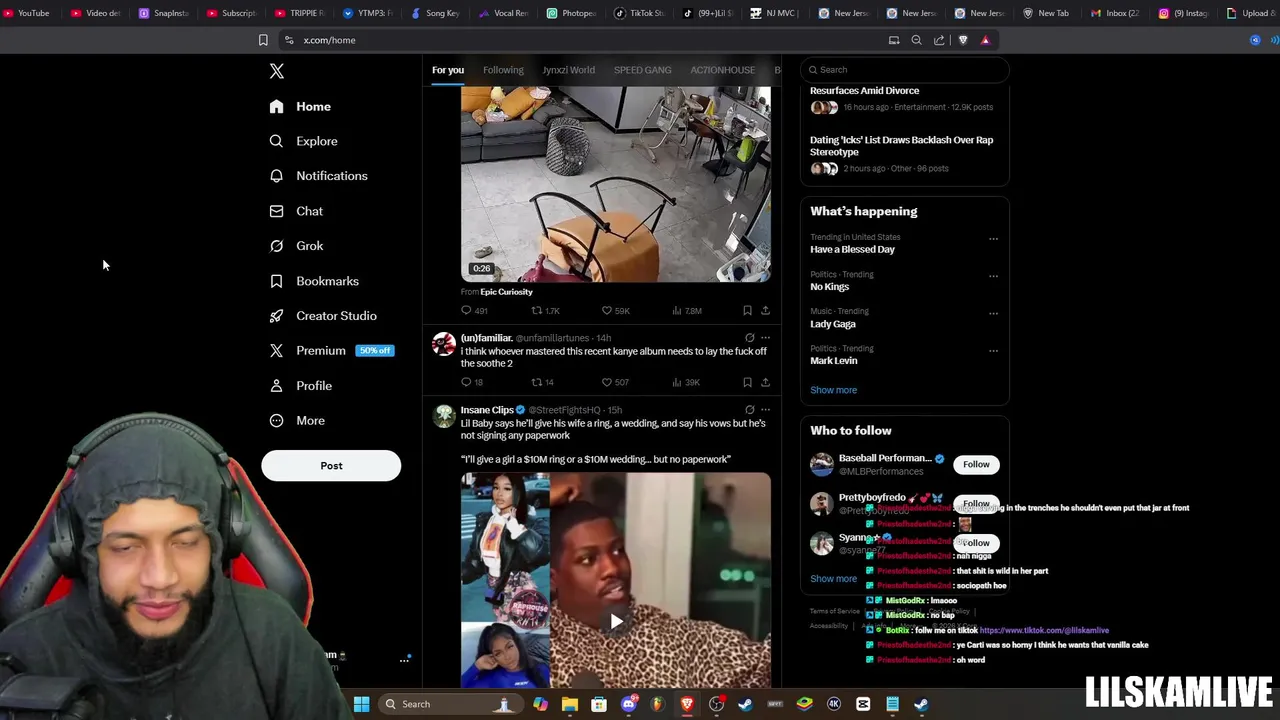Open the Brave Rewards triangle icon
The width and height of the screenshot is (1280, 720).
[985, 40]
